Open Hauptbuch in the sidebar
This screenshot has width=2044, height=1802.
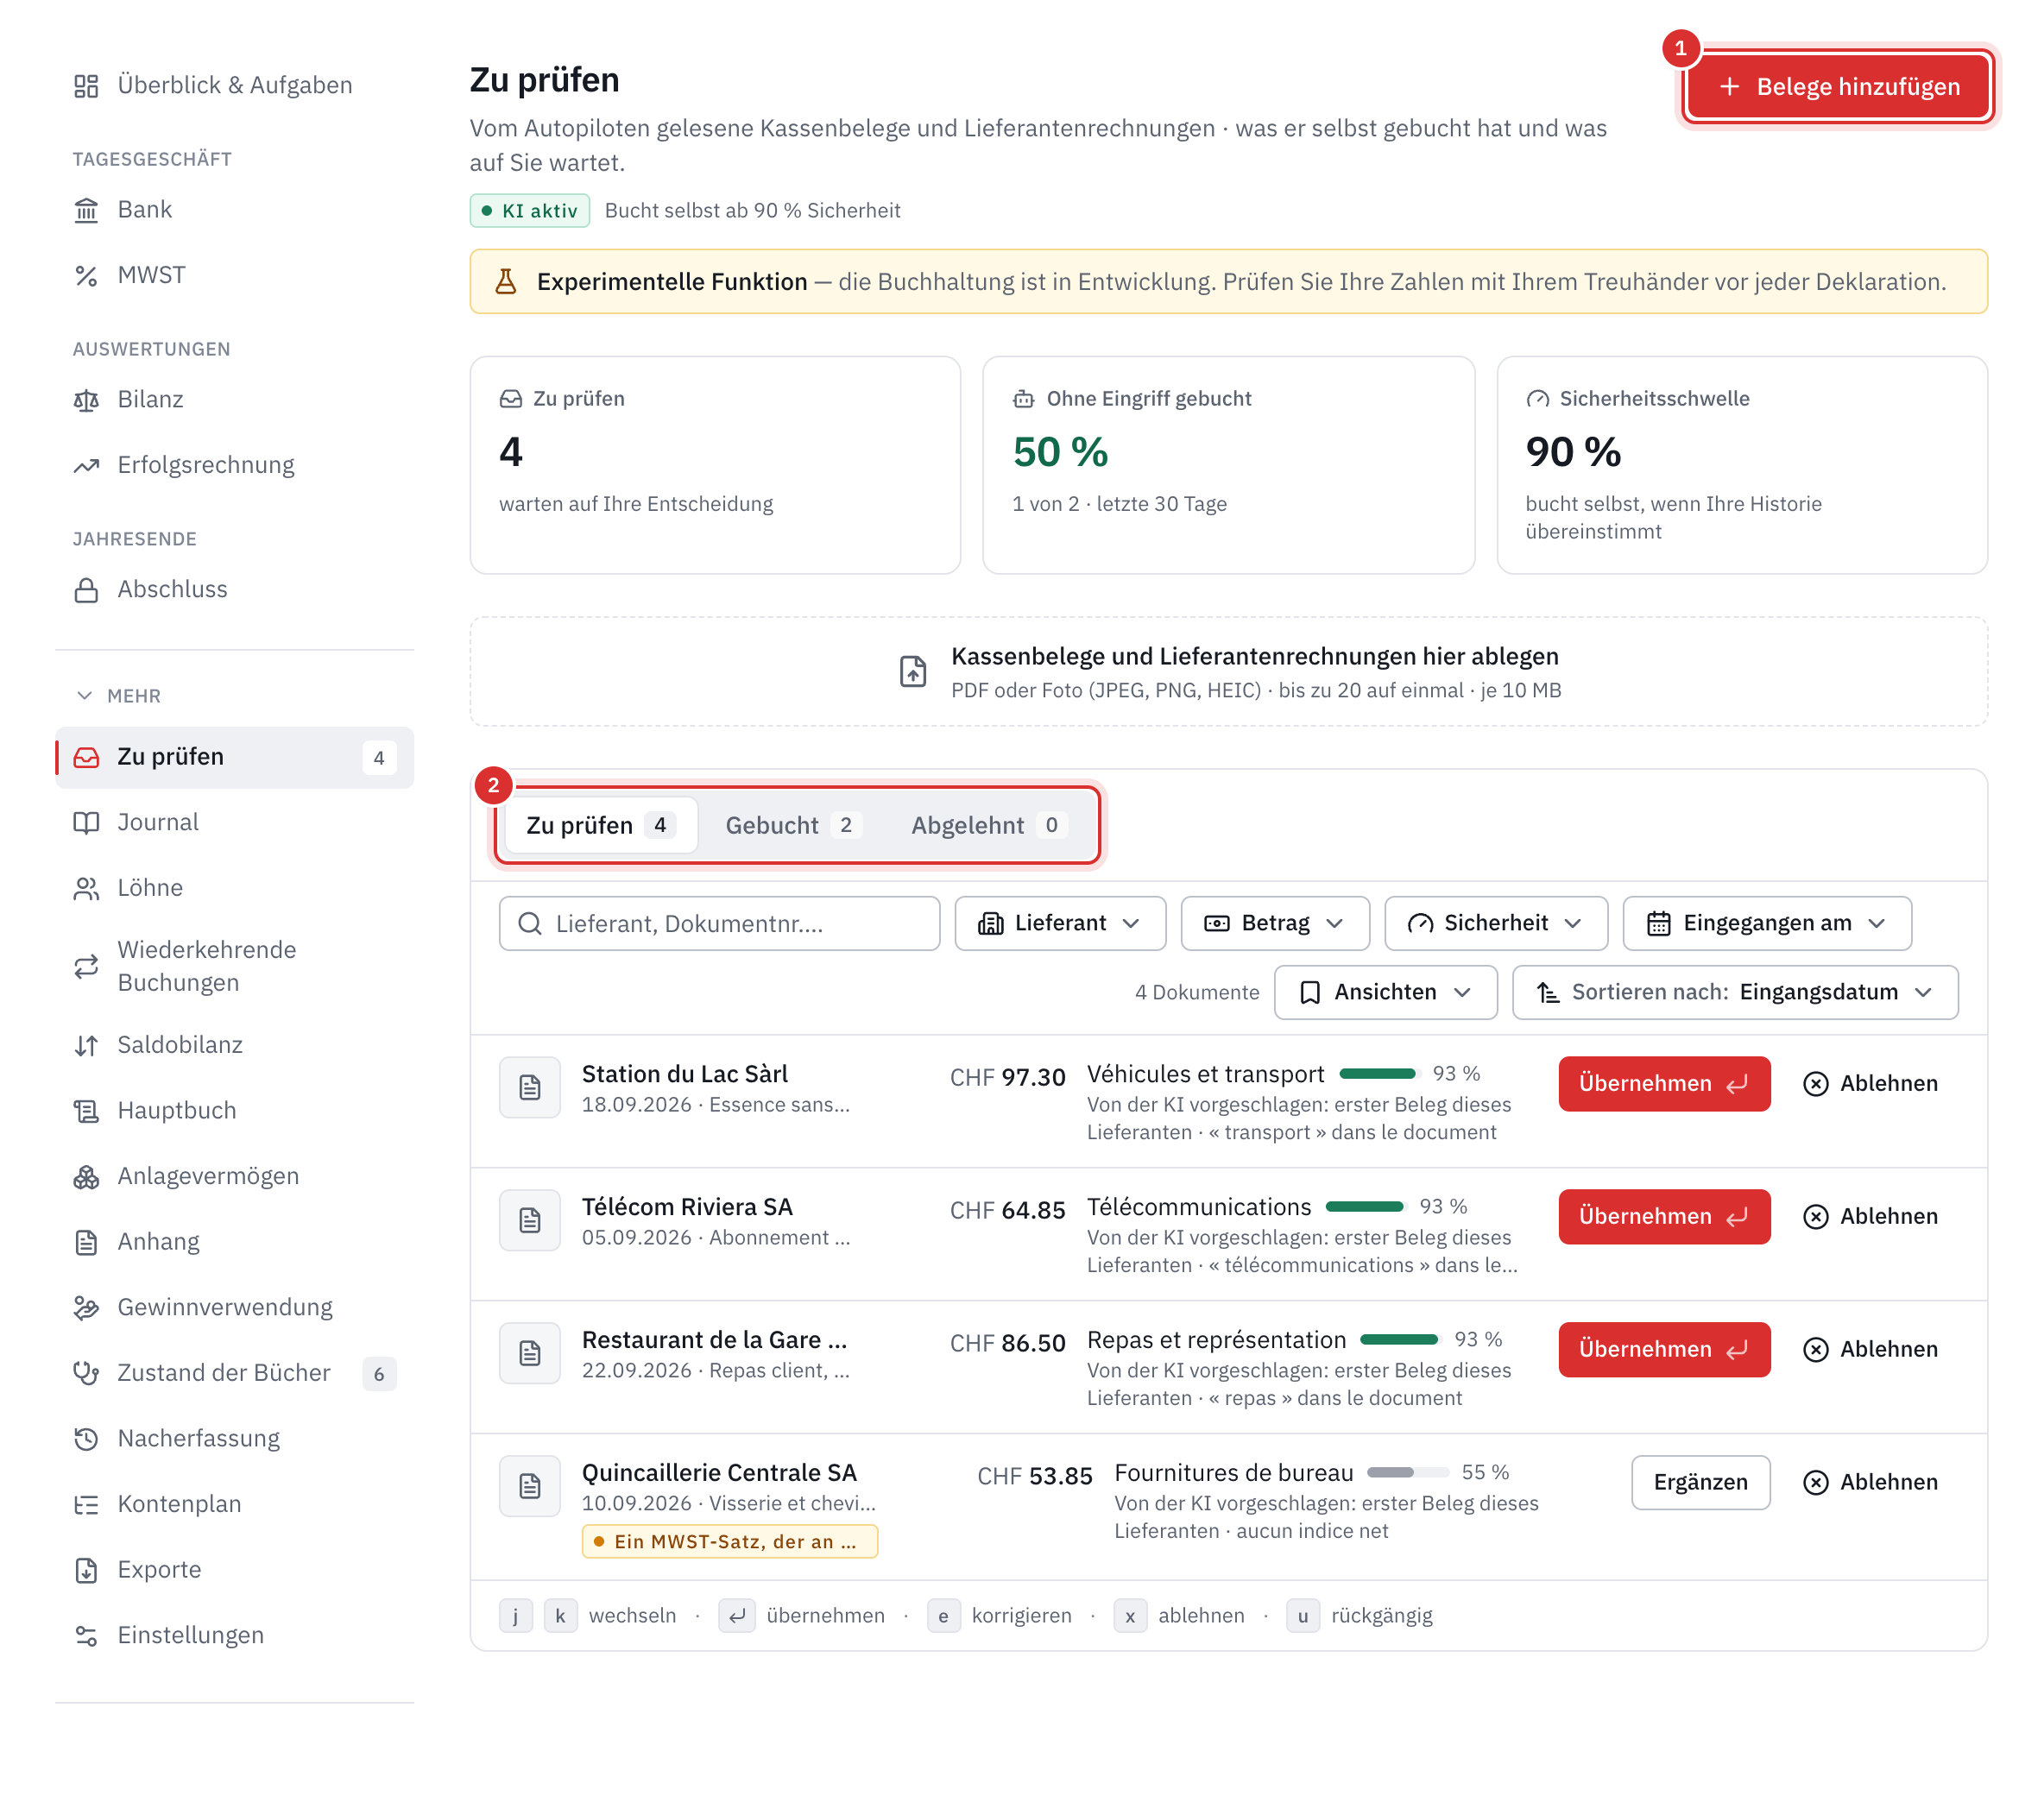click(235, 1111)
